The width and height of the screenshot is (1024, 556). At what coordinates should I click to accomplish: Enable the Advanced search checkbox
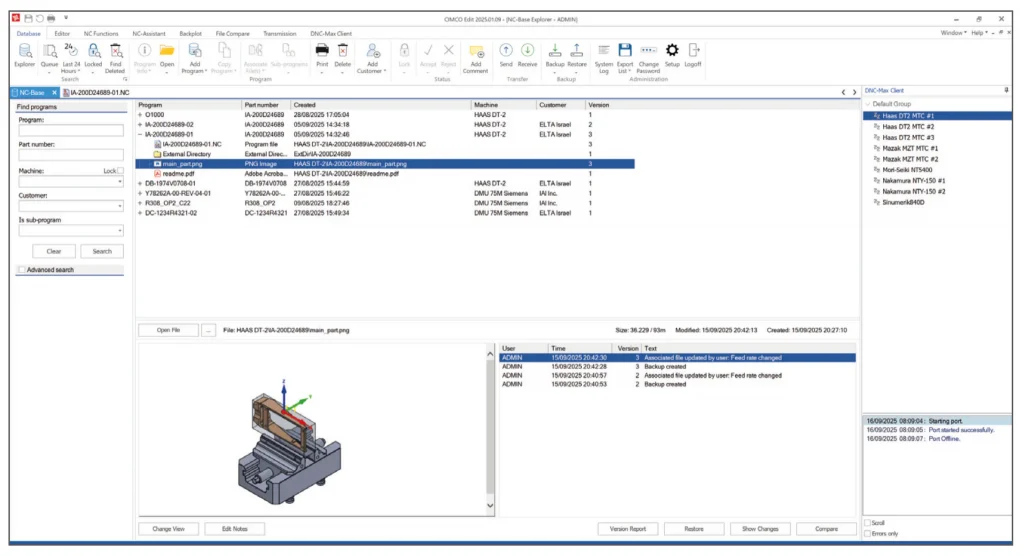(x=22, y=270)
